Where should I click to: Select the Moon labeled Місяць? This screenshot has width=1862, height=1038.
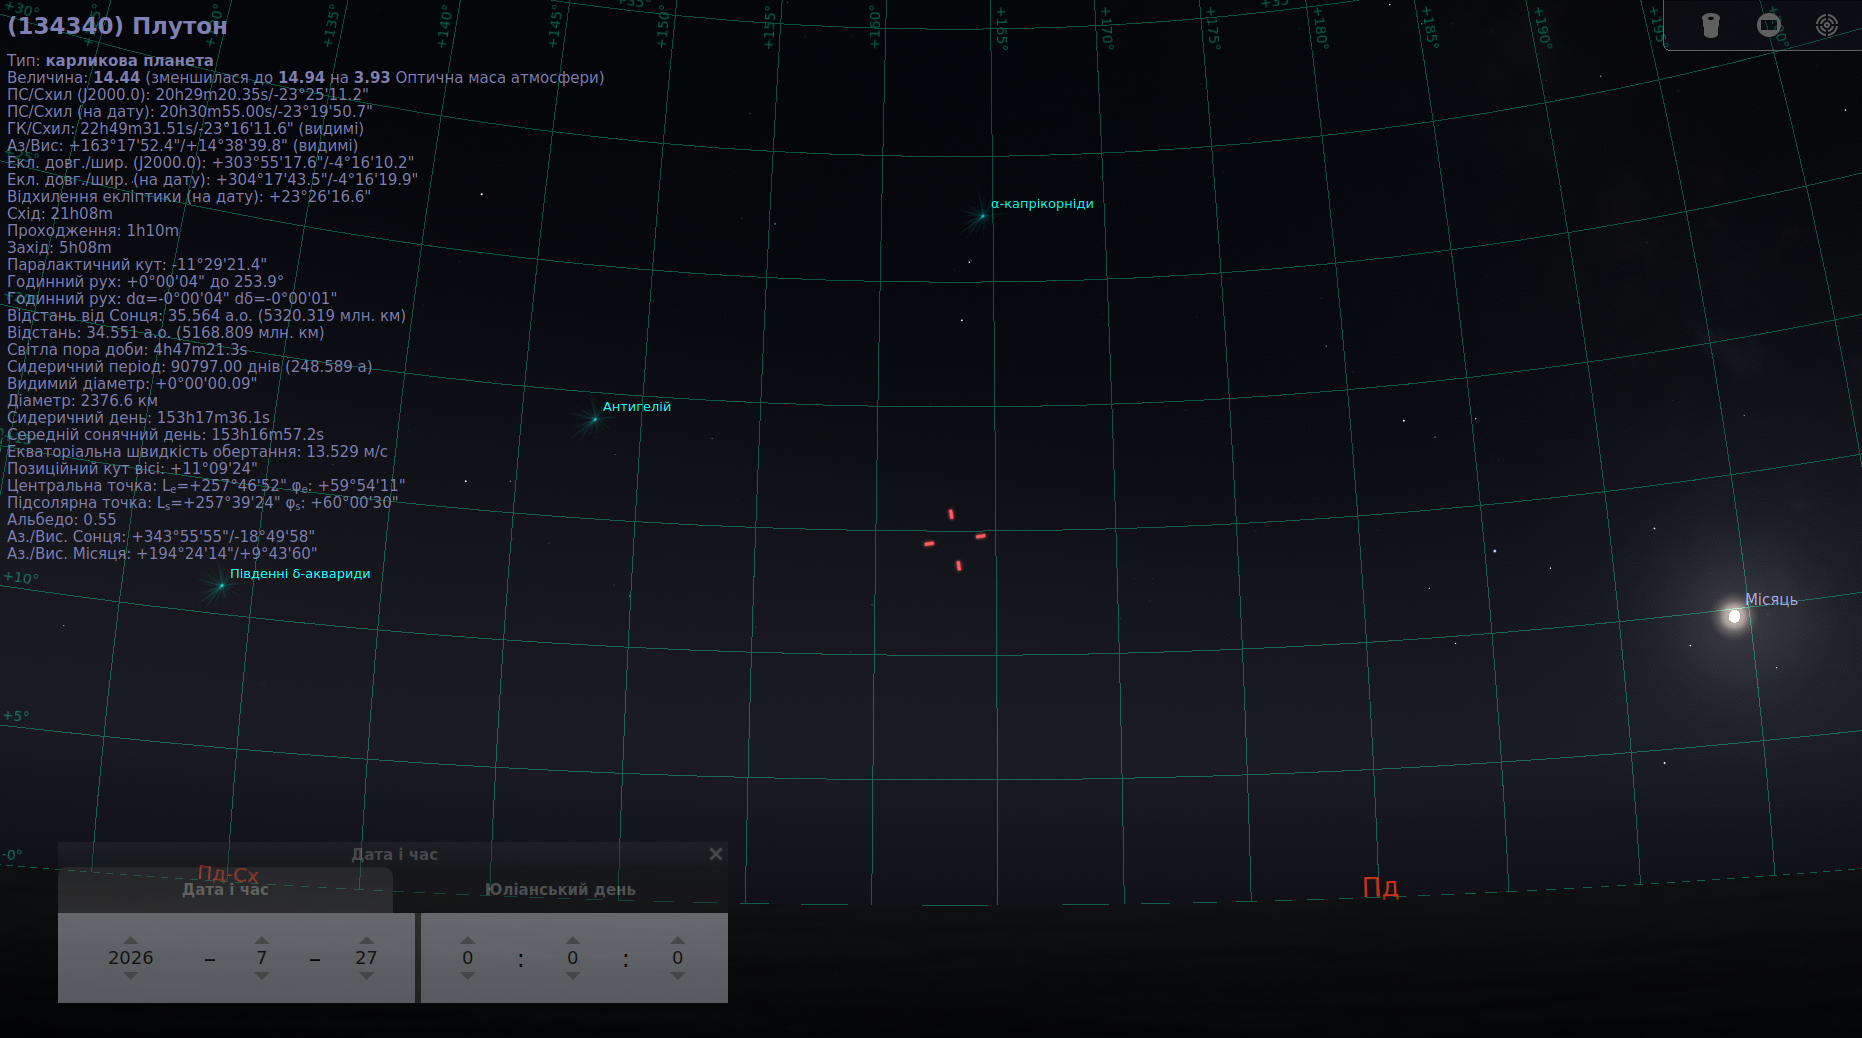click(x=1734, y=616)
